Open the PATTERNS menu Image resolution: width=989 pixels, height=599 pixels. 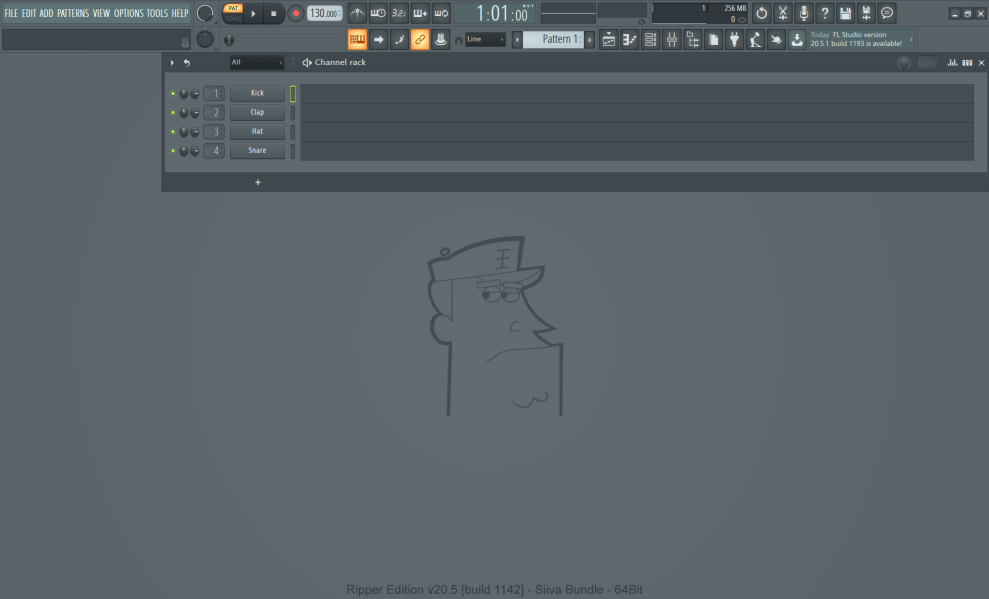72,13
